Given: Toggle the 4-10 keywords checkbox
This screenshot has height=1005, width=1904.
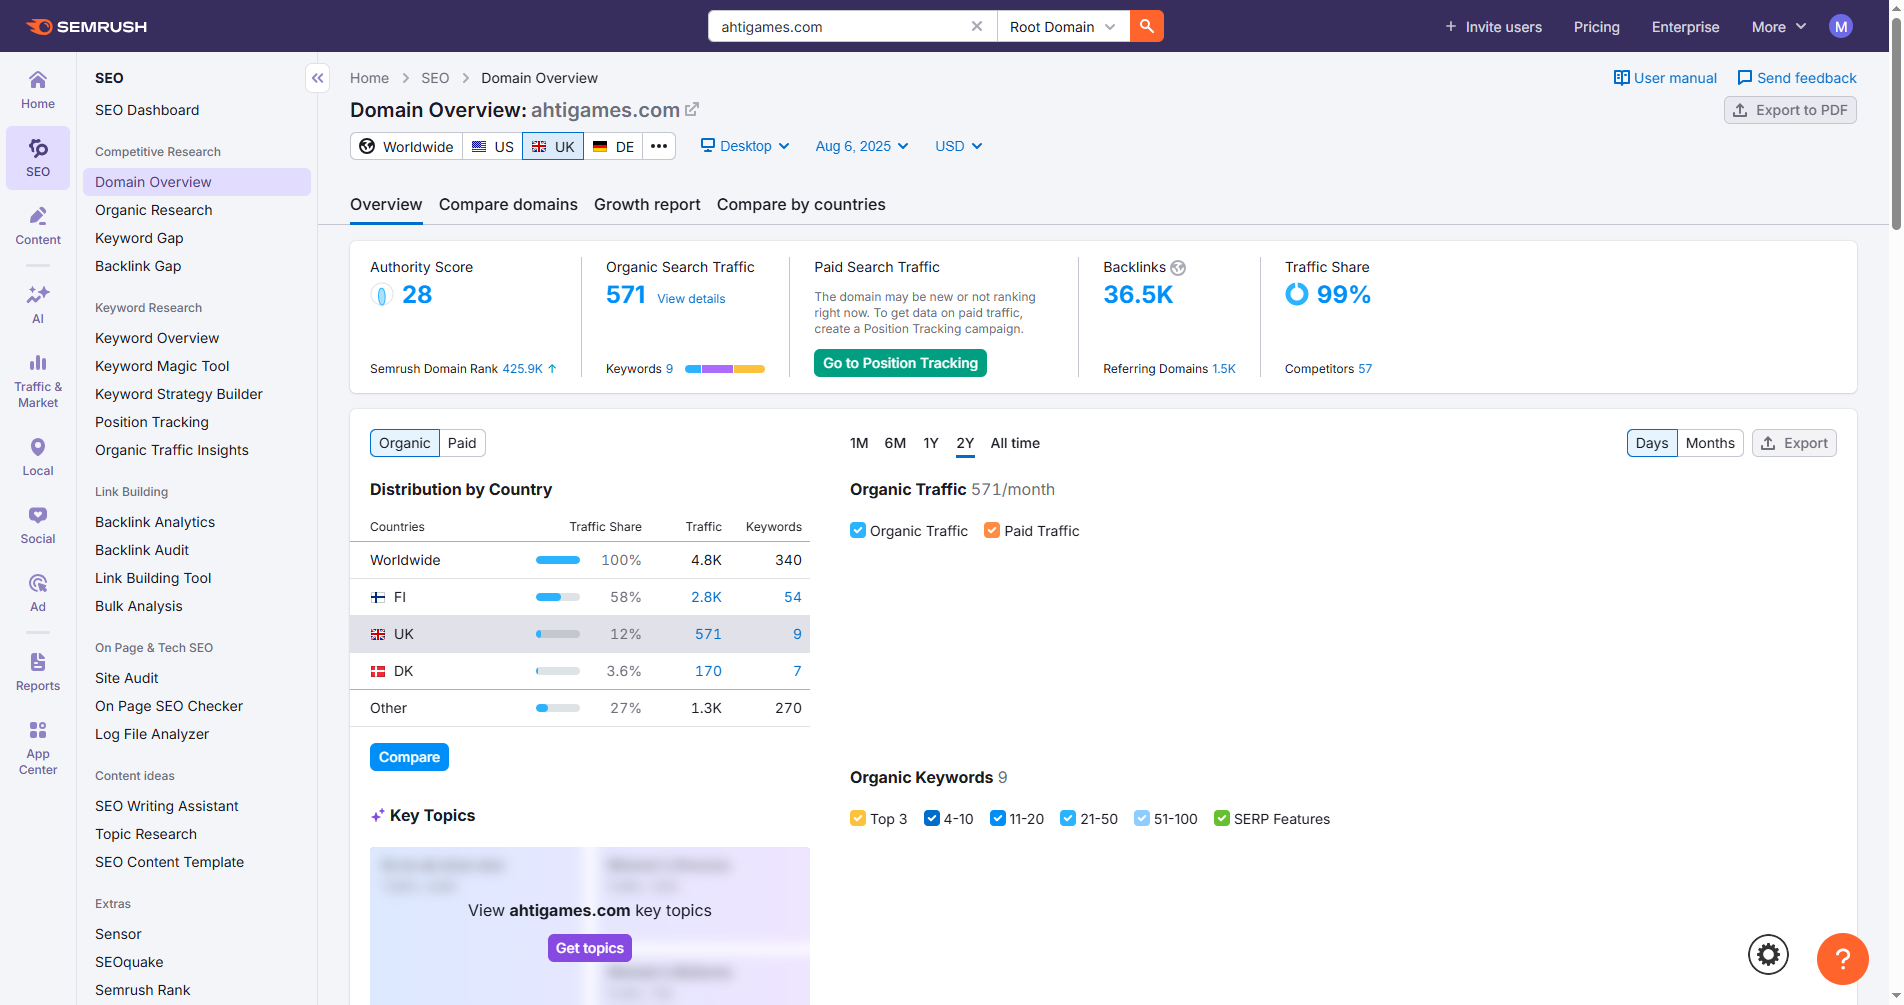Looking at the screenshot, I should point(932,818).
